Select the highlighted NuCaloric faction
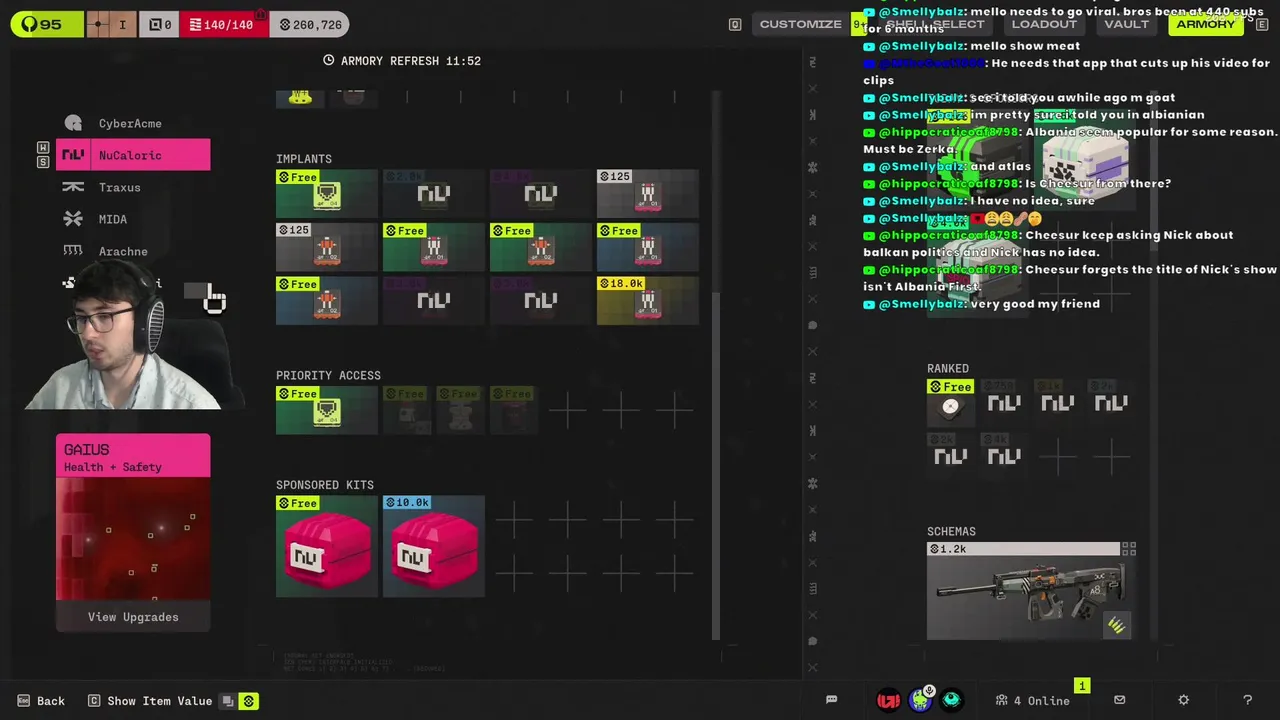The height and width of the screenshot is (720, 1280). [x=133, y=155]
